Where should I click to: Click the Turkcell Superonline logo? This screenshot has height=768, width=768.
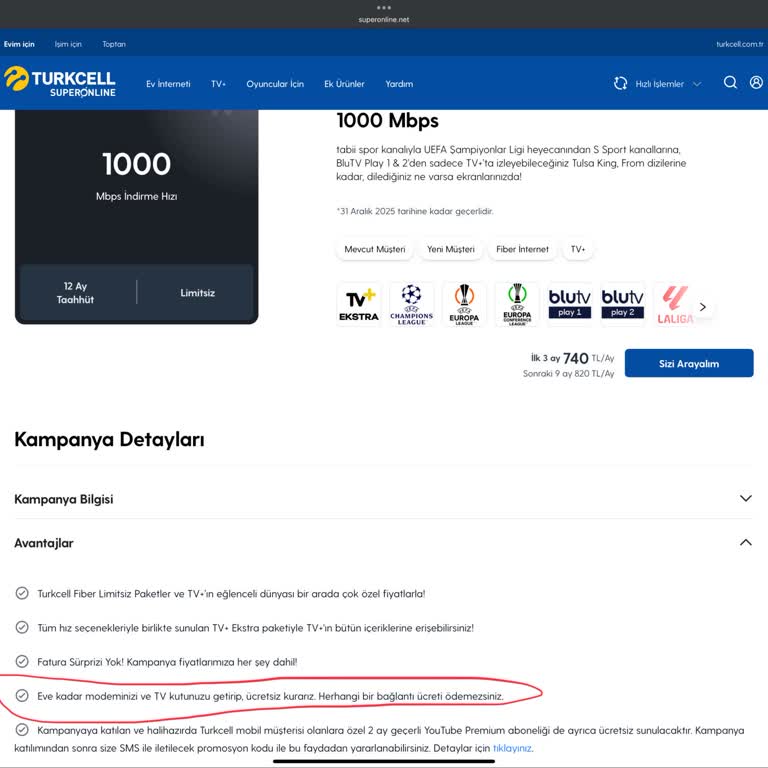[60, 82]
